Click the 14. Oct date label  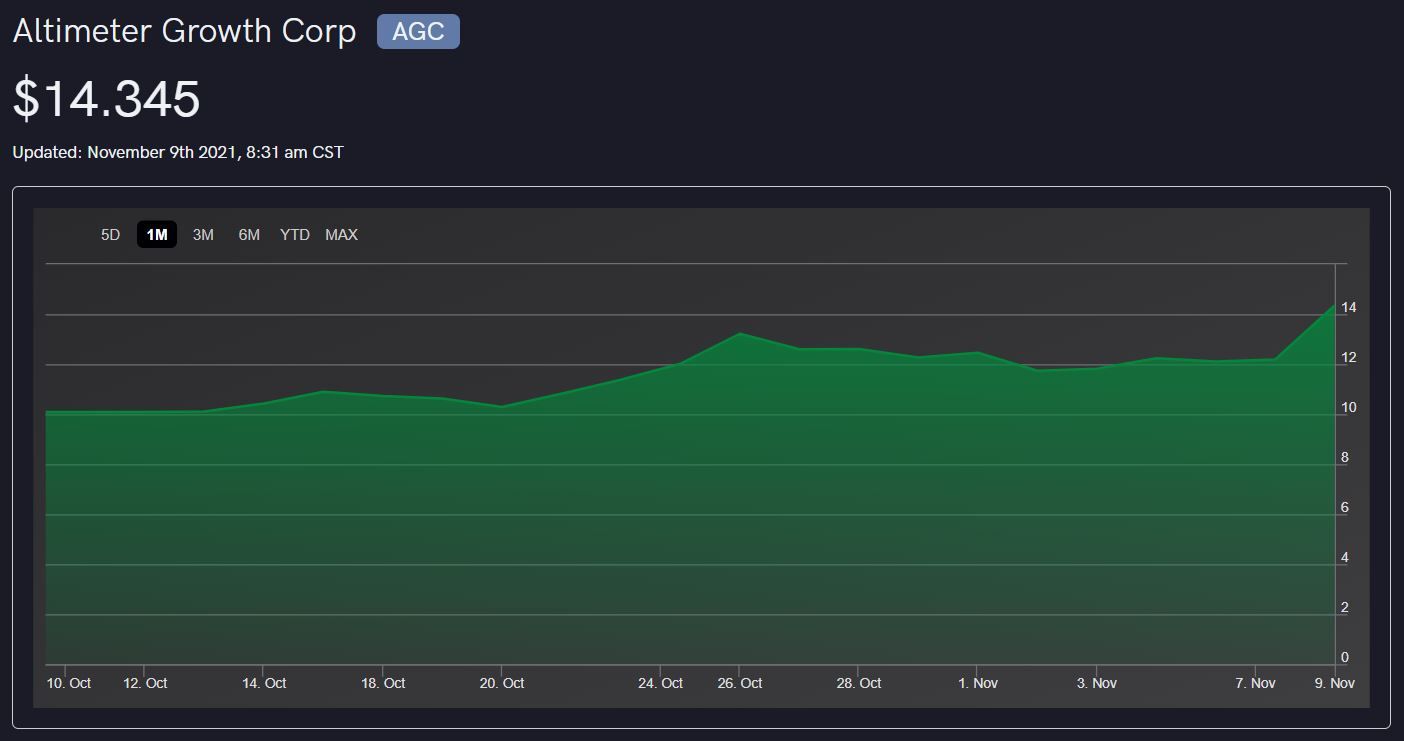click(x=264, y=683)
